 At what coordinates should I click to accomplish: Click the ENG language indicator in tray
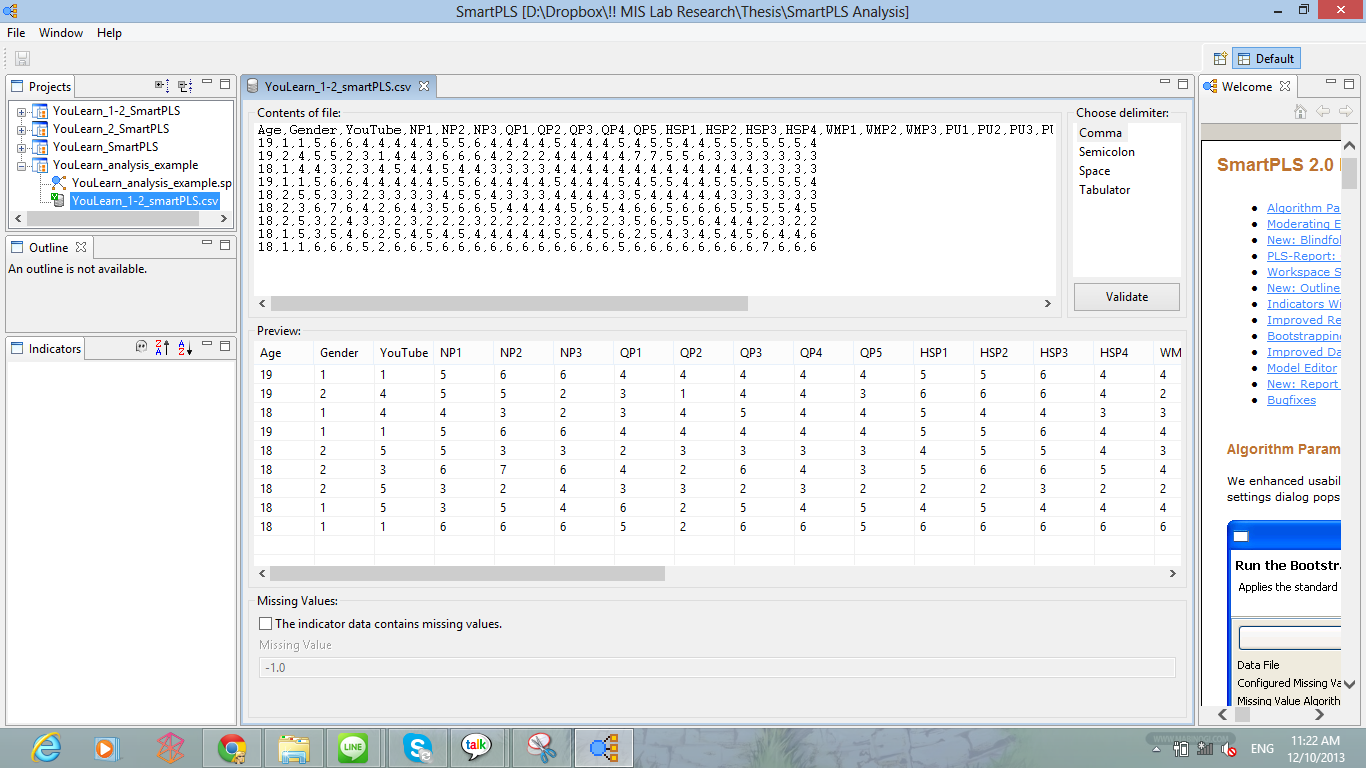(x=1262, y=748)
